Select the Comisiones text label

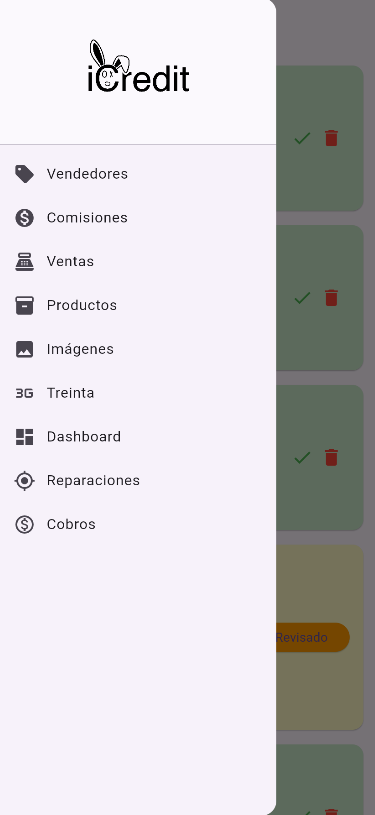[87, 217]
